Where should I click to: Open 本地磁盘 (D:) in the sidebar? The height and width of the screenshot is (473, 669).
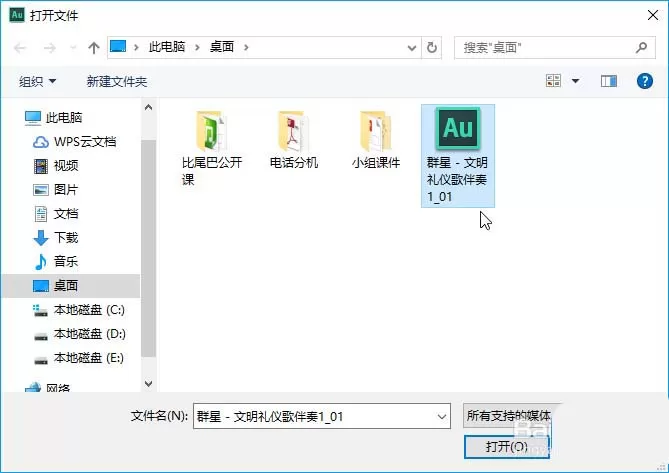pyautogui.click(x=79, y=334)
